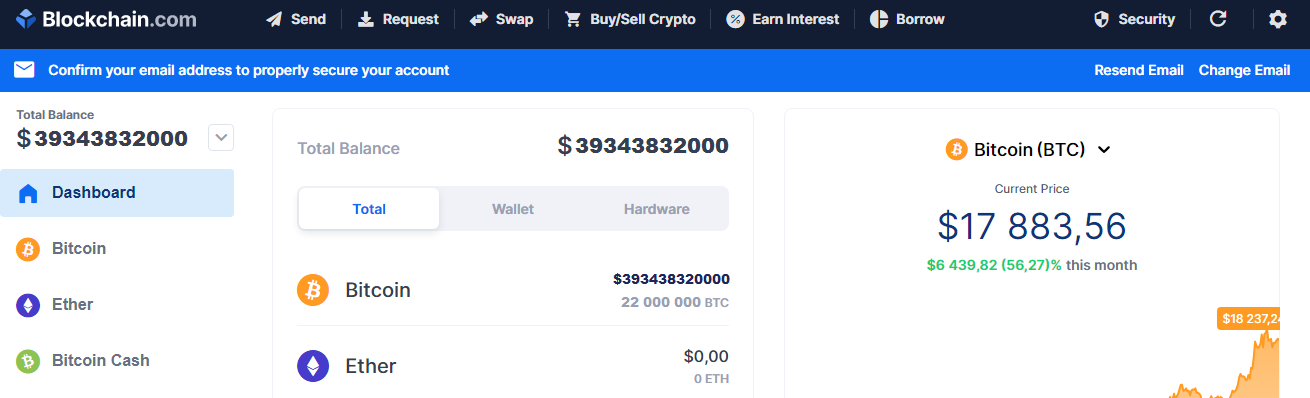Image resolution: width=1310 pixels, height=398 pixels.
Task: Open Send via paper plane icon
Action: (x=274, y=19)
